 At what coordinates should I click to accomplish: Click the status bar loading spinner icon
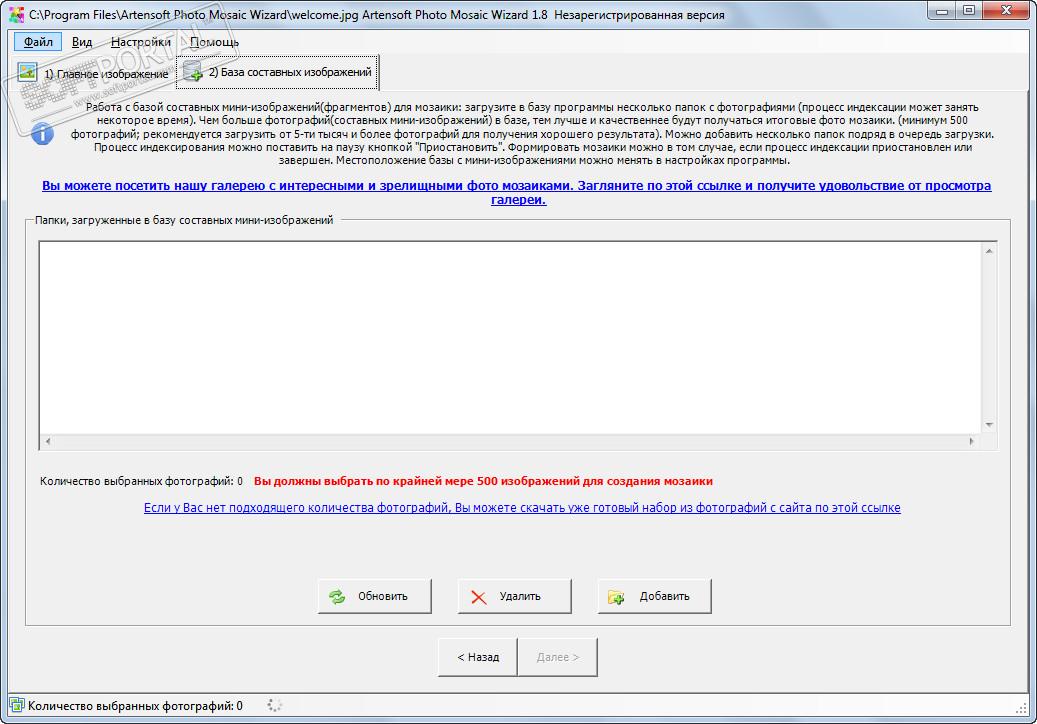click(274, 705)
